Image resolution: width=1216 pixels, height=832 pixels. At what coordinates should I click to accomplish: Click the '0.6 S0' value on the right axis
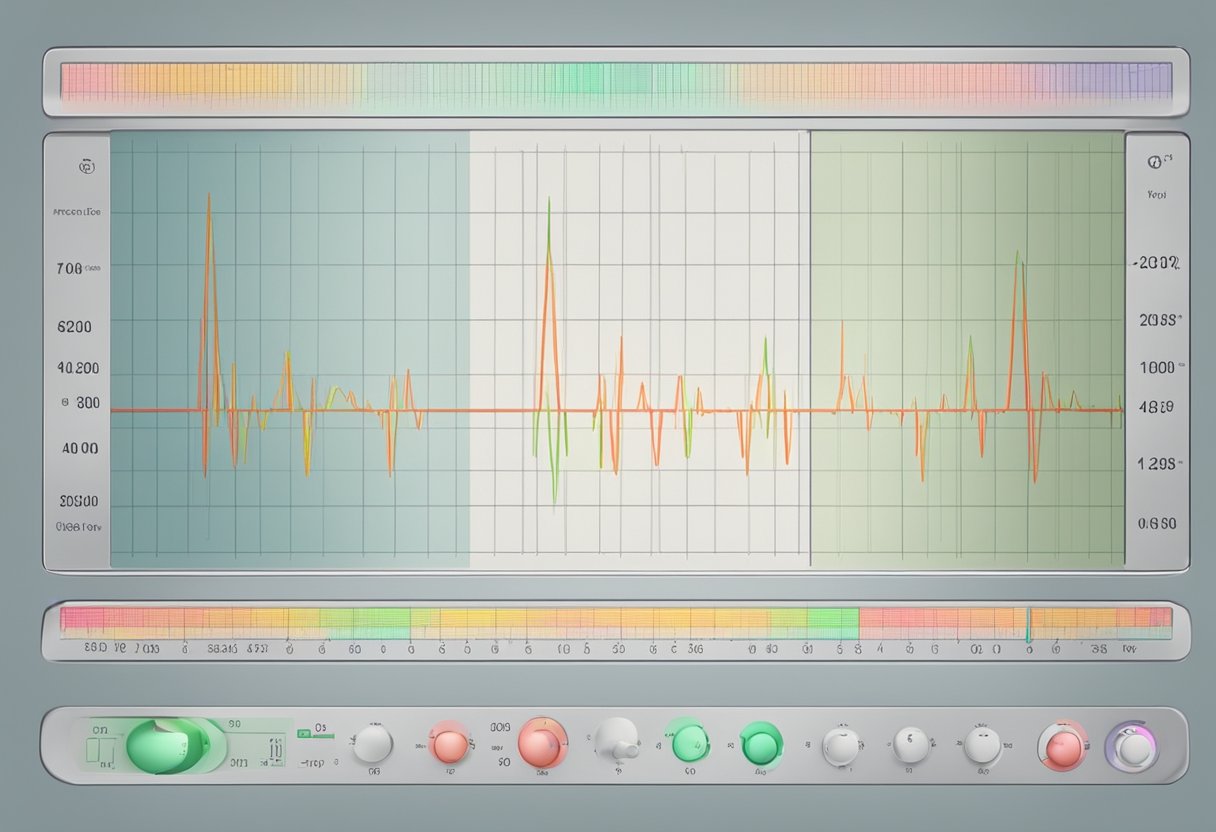pyautogui.click(x=1158, y=523)
